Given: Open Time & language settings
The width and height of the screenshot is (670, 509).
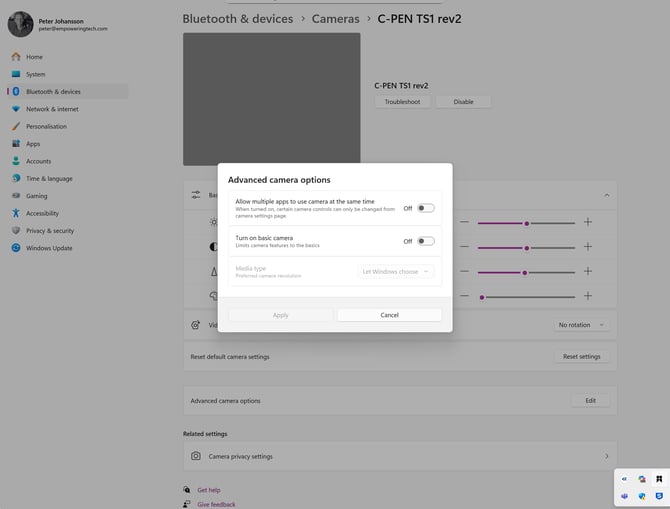Looking at the screenshot, I should 49,179.
